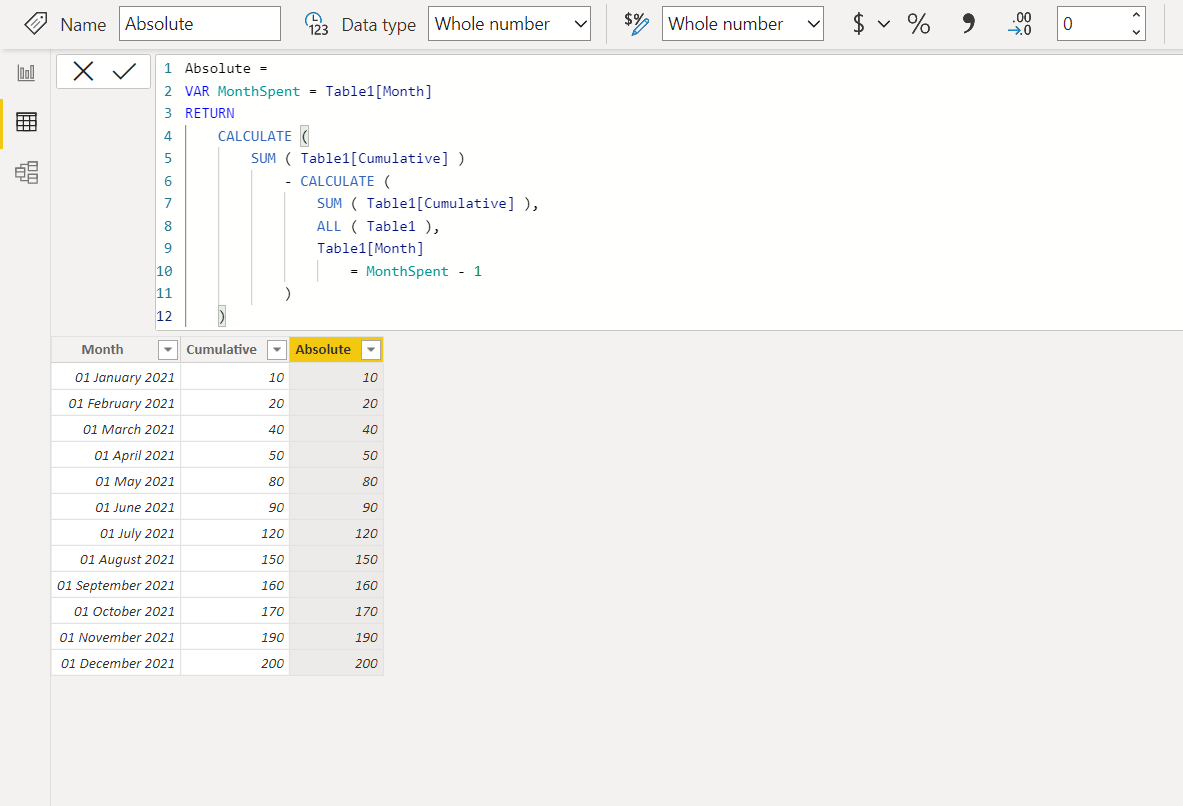The width and height of the screenshot is (1183, 806).
Task: Click Absolute value 120 for July
Action: [336, 533]
